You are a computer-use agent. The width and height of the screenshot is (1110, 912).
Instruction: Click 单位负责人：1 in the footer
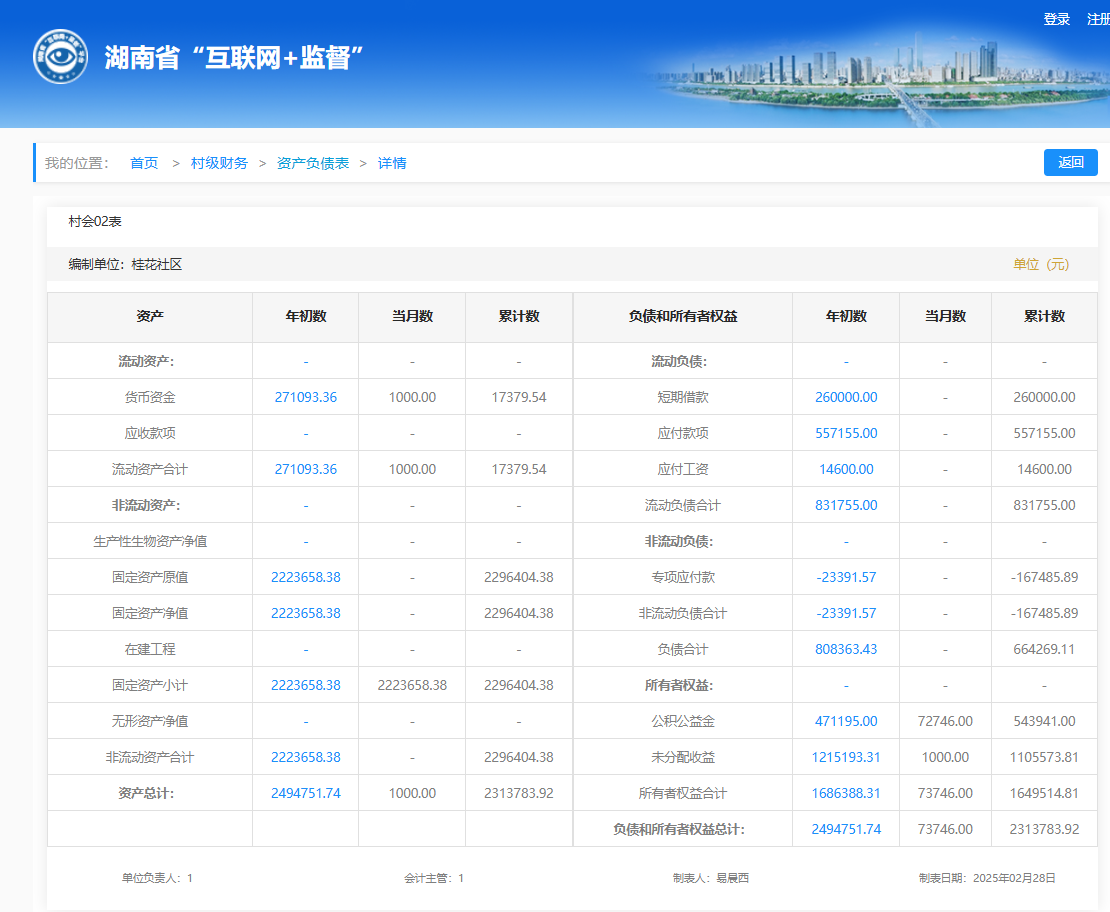point(157,878)
